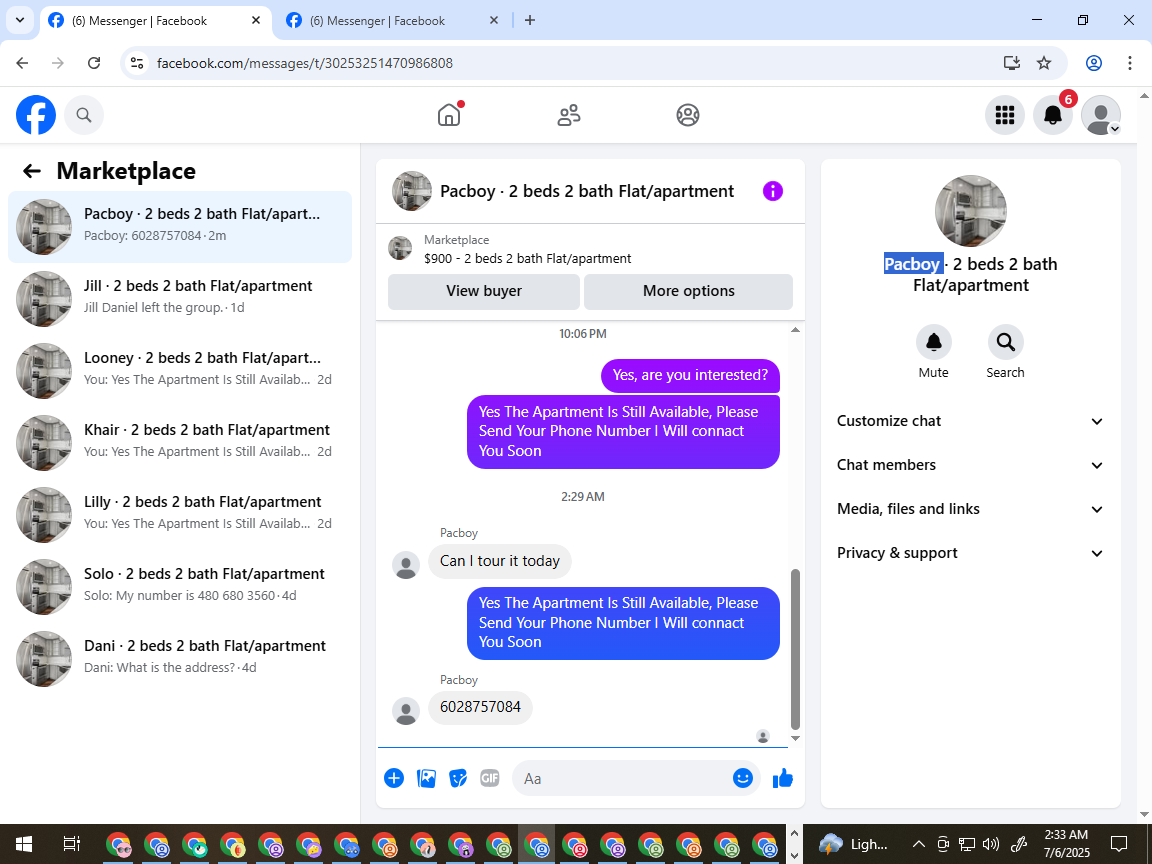This screenshot has height=864, width=1152.
Task: Go to Home feed icon
Action: pyautogui.click(x=449, y=115)
